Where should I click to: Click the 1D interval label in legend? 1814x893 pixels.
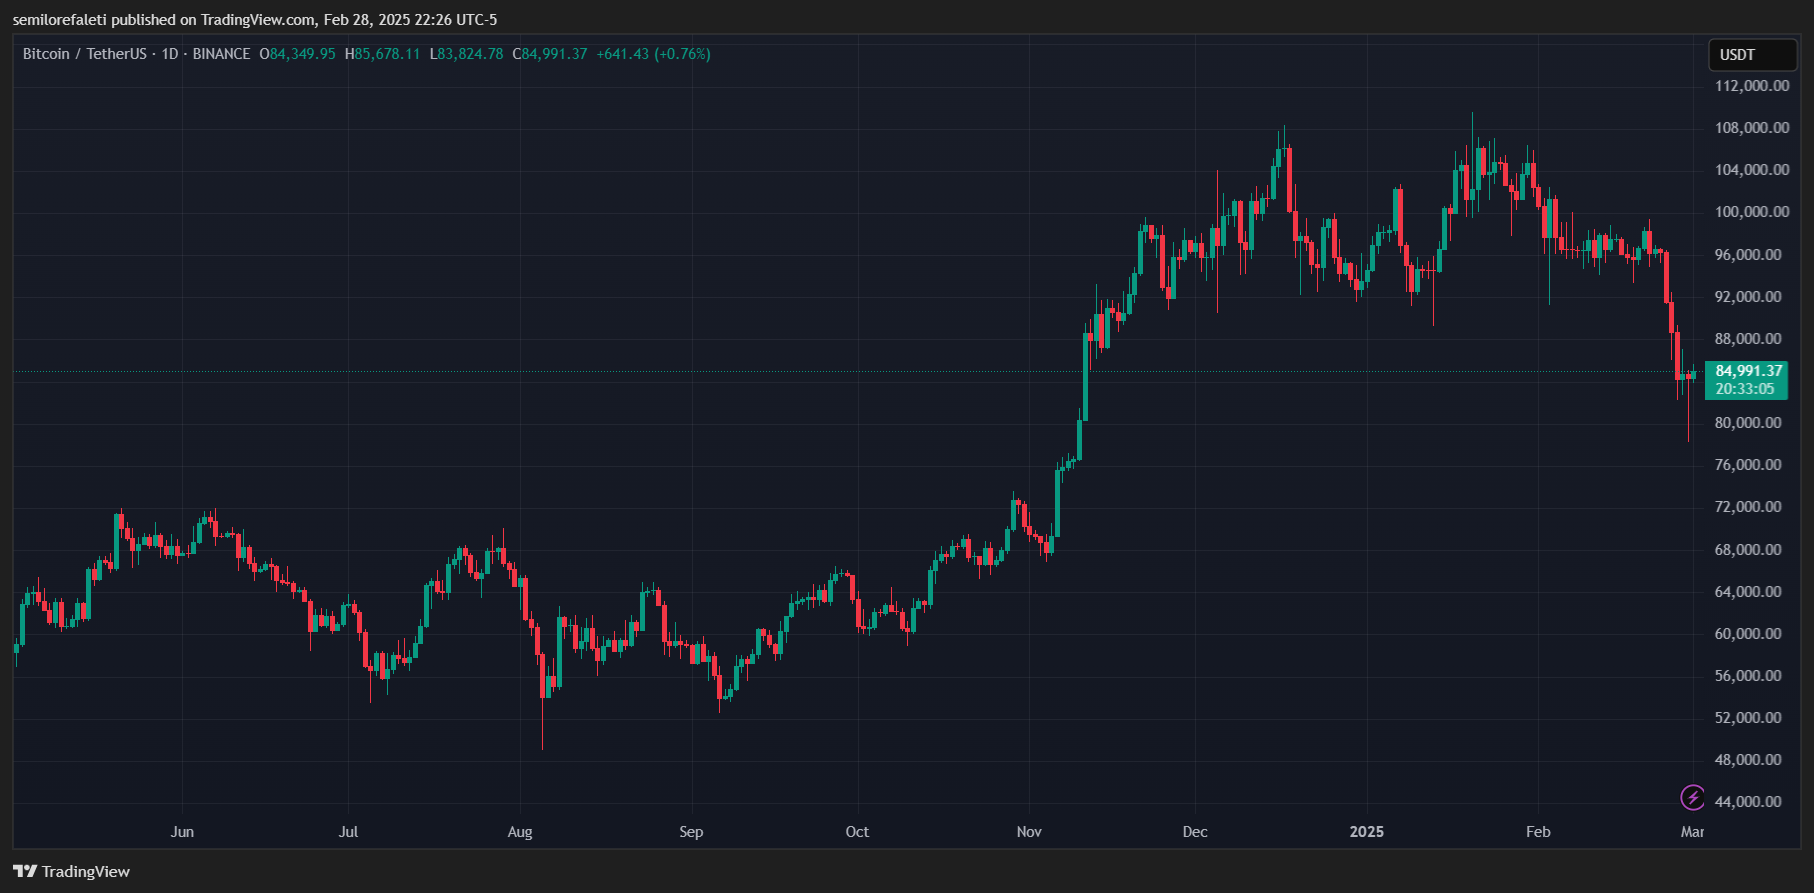click(x=170, y=54)
